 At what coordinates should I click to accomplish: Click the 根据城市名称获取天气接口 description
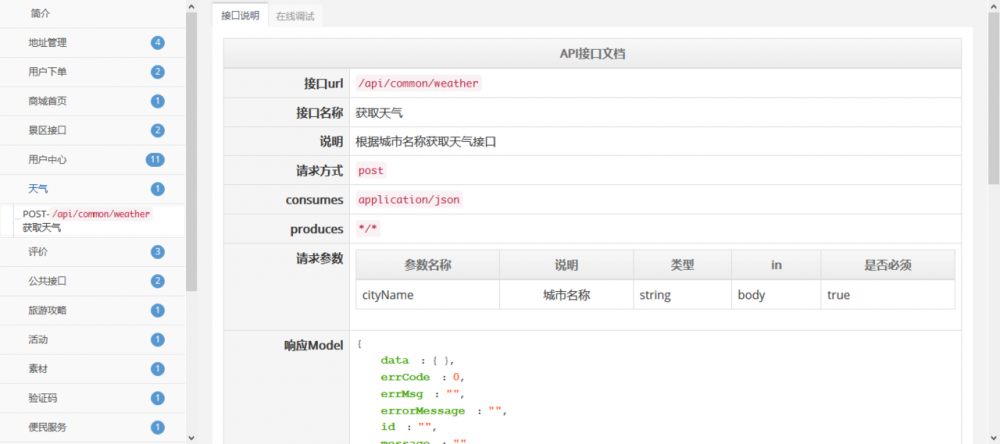tap(425, 142)
